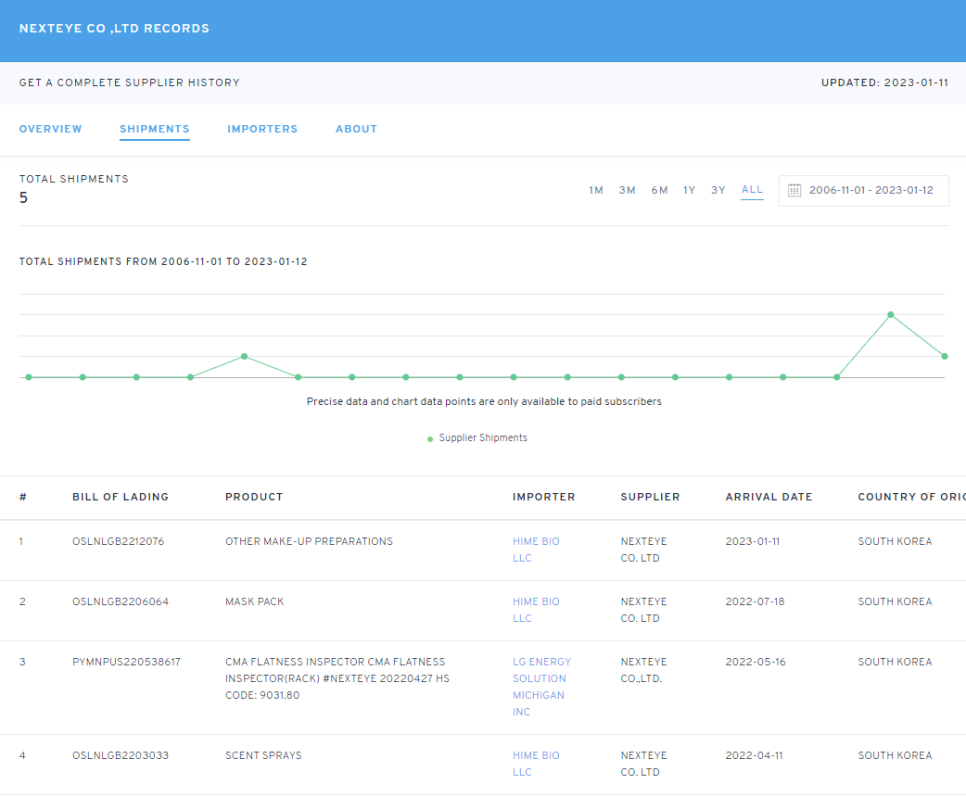Screen dimensions: 966x797
Task: Switch to the Overview tab
Action: click(51, 129)
